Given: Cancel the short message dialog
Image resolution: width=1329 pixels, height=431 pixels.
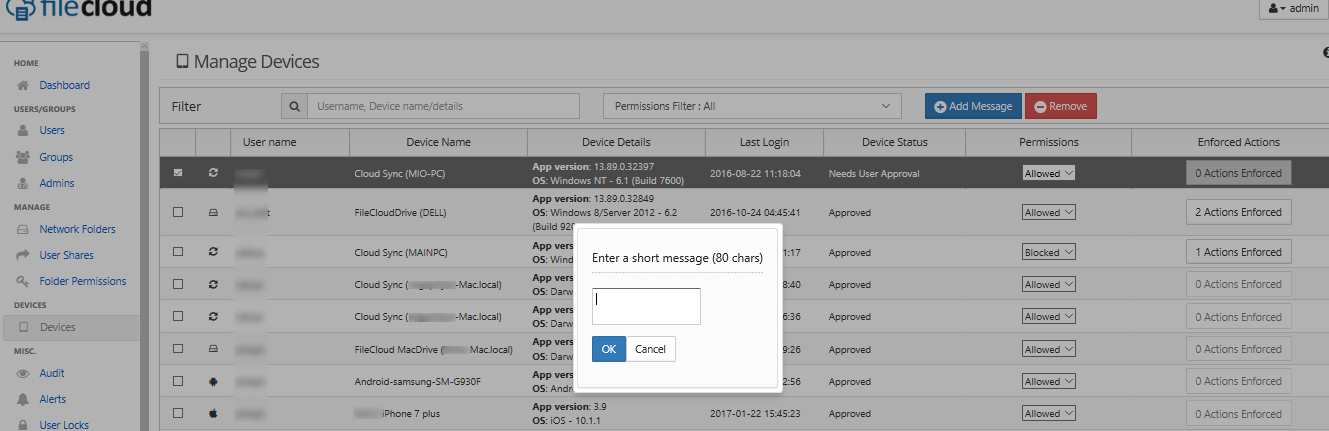Looking at the screenshot, I should [650, 349].
